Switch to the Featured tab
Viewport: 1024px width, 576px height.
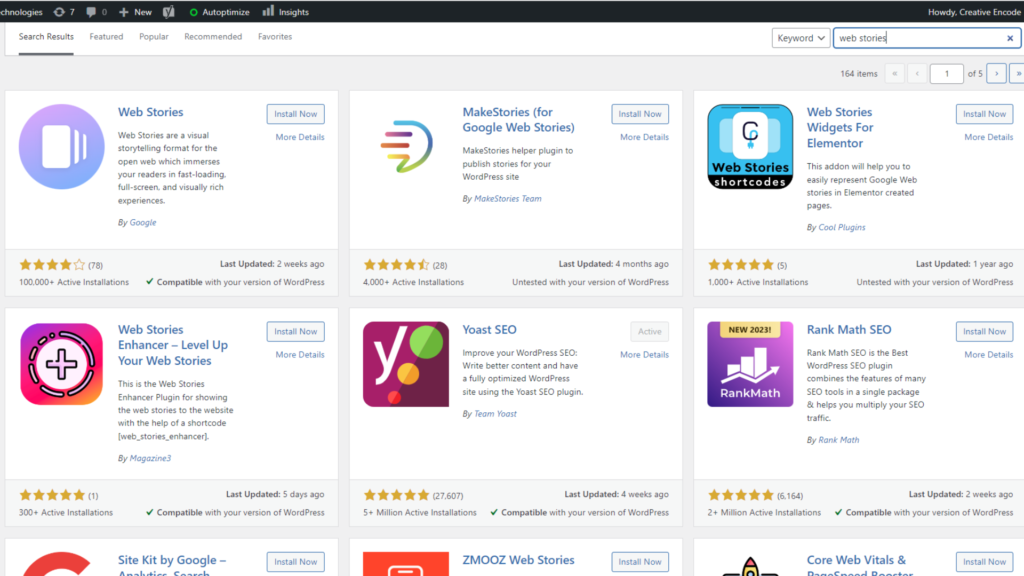(x=106, y=37)
